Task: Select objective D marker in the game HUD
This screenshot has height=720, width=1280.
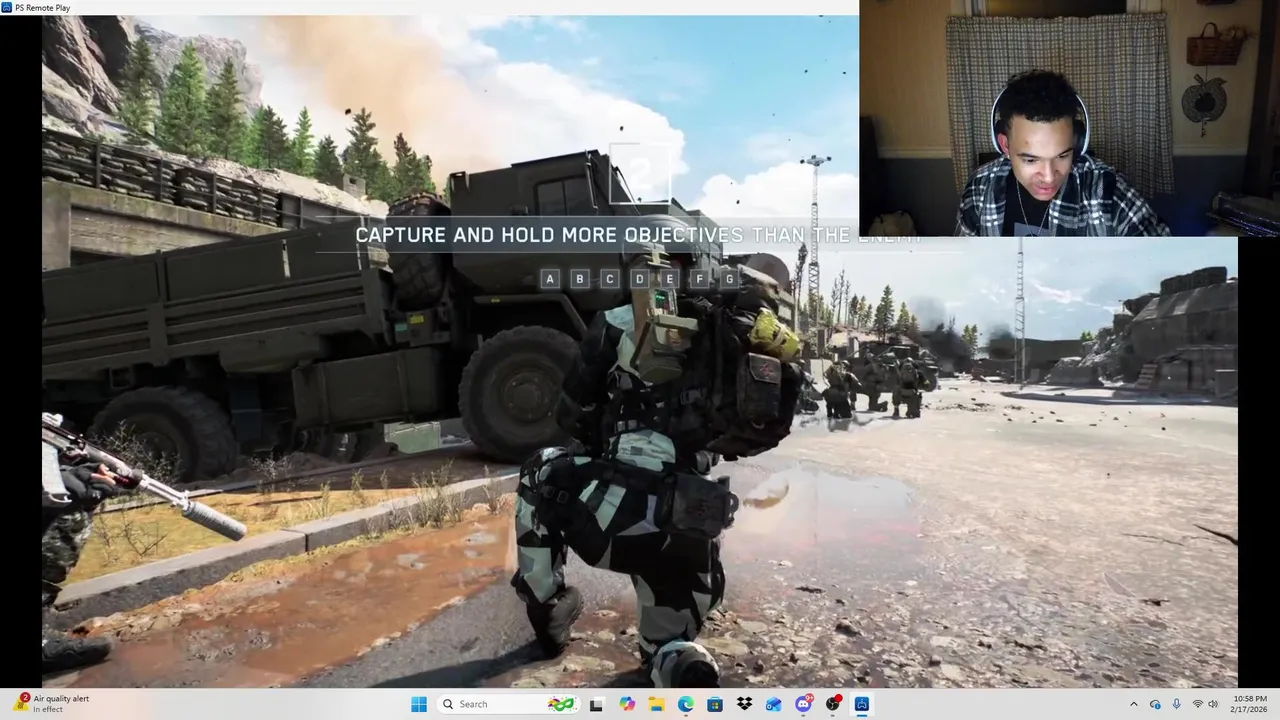Action: click(x=640, y=279)
